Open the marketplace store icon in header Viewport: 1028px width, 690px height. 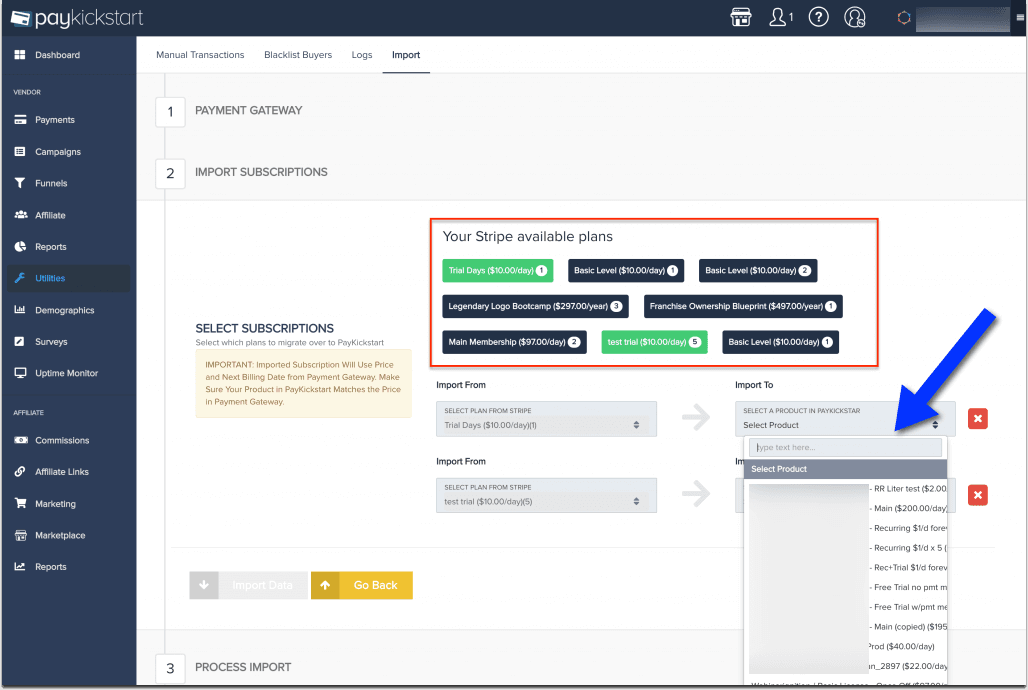[x=741, y=17]
